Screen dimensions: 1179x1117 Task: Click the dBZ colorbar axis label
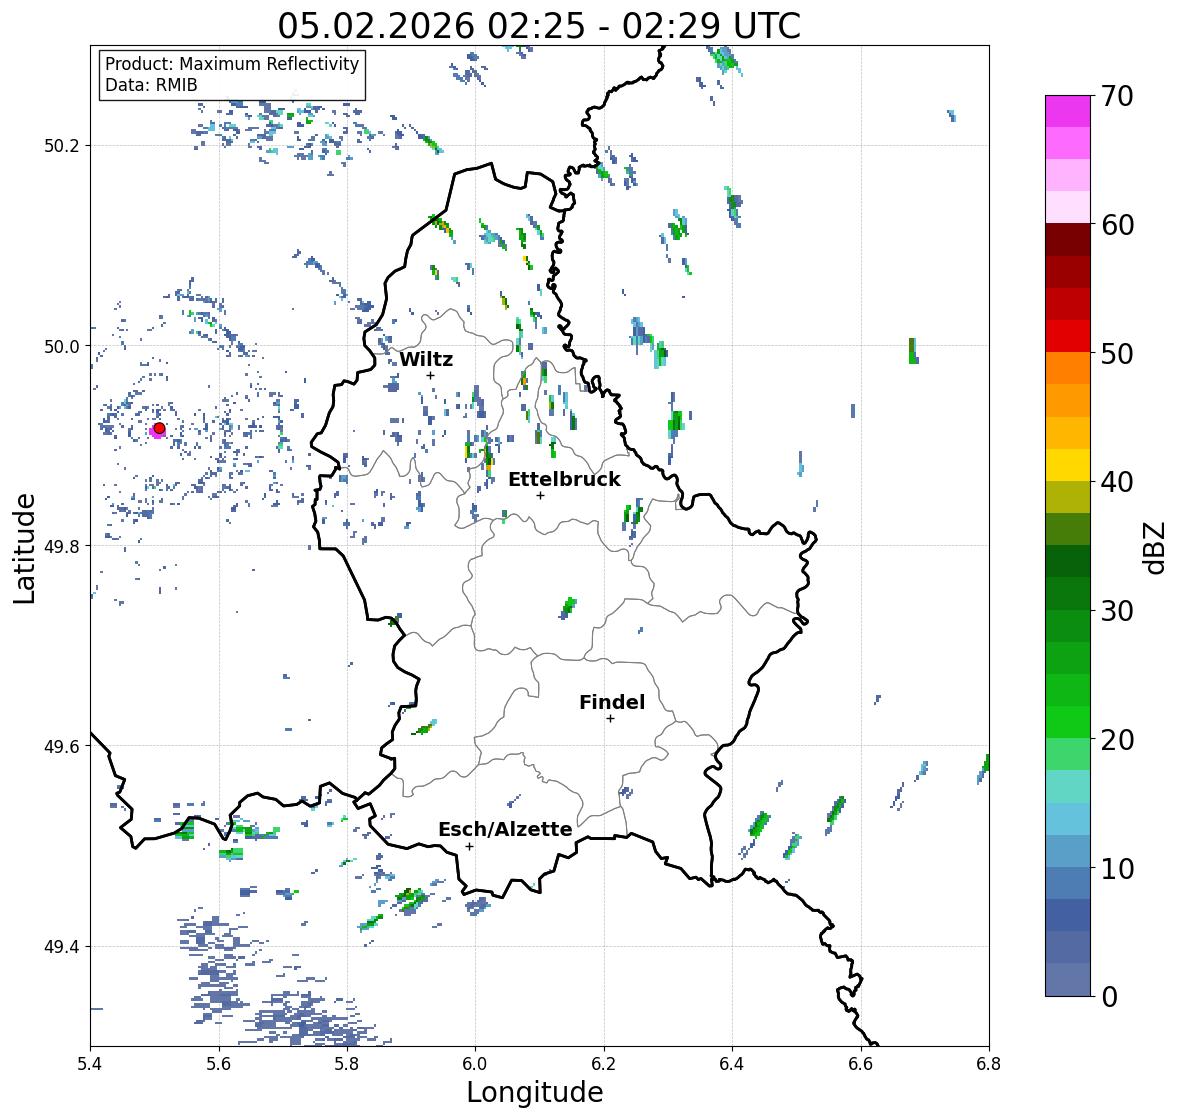pos(1156,547)
